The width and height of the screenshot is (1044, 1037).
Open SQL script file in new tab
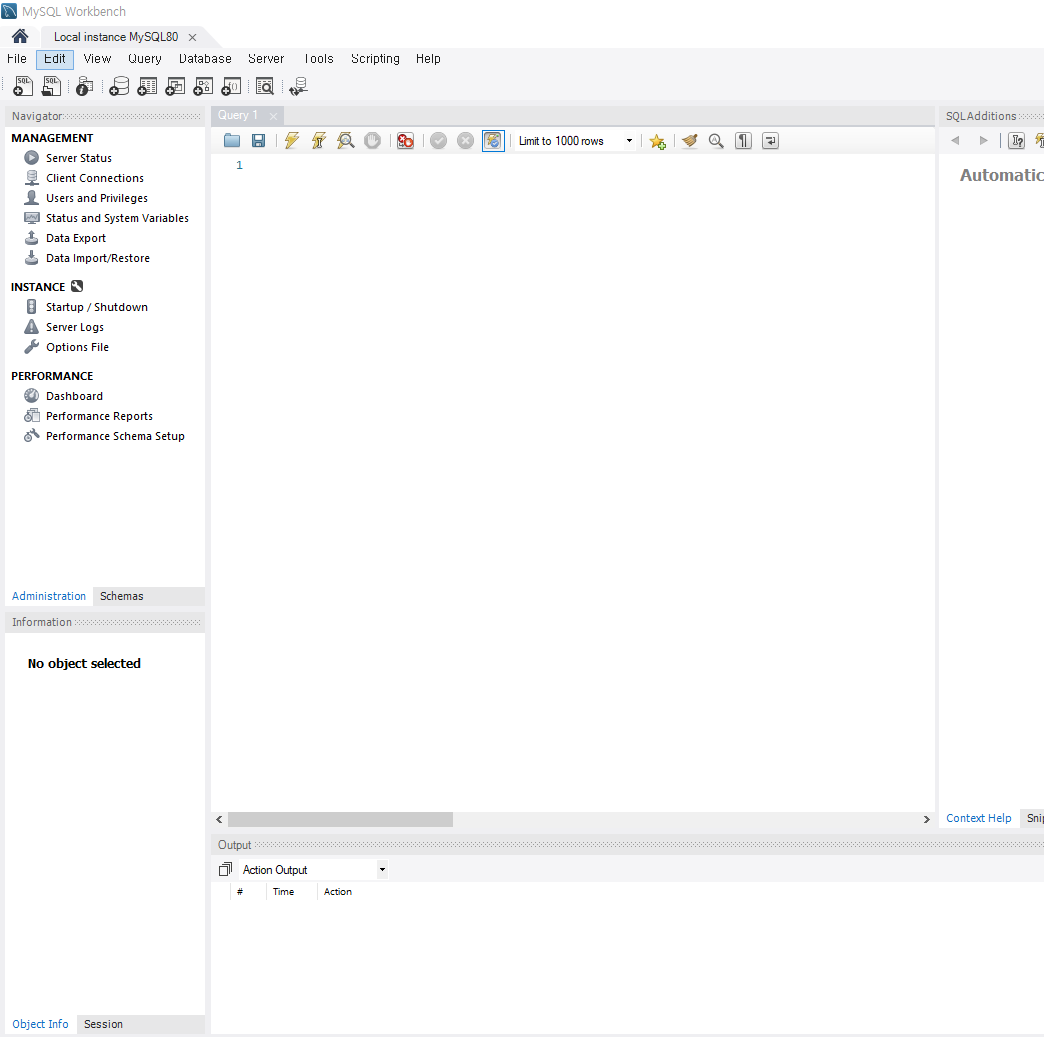51,86
